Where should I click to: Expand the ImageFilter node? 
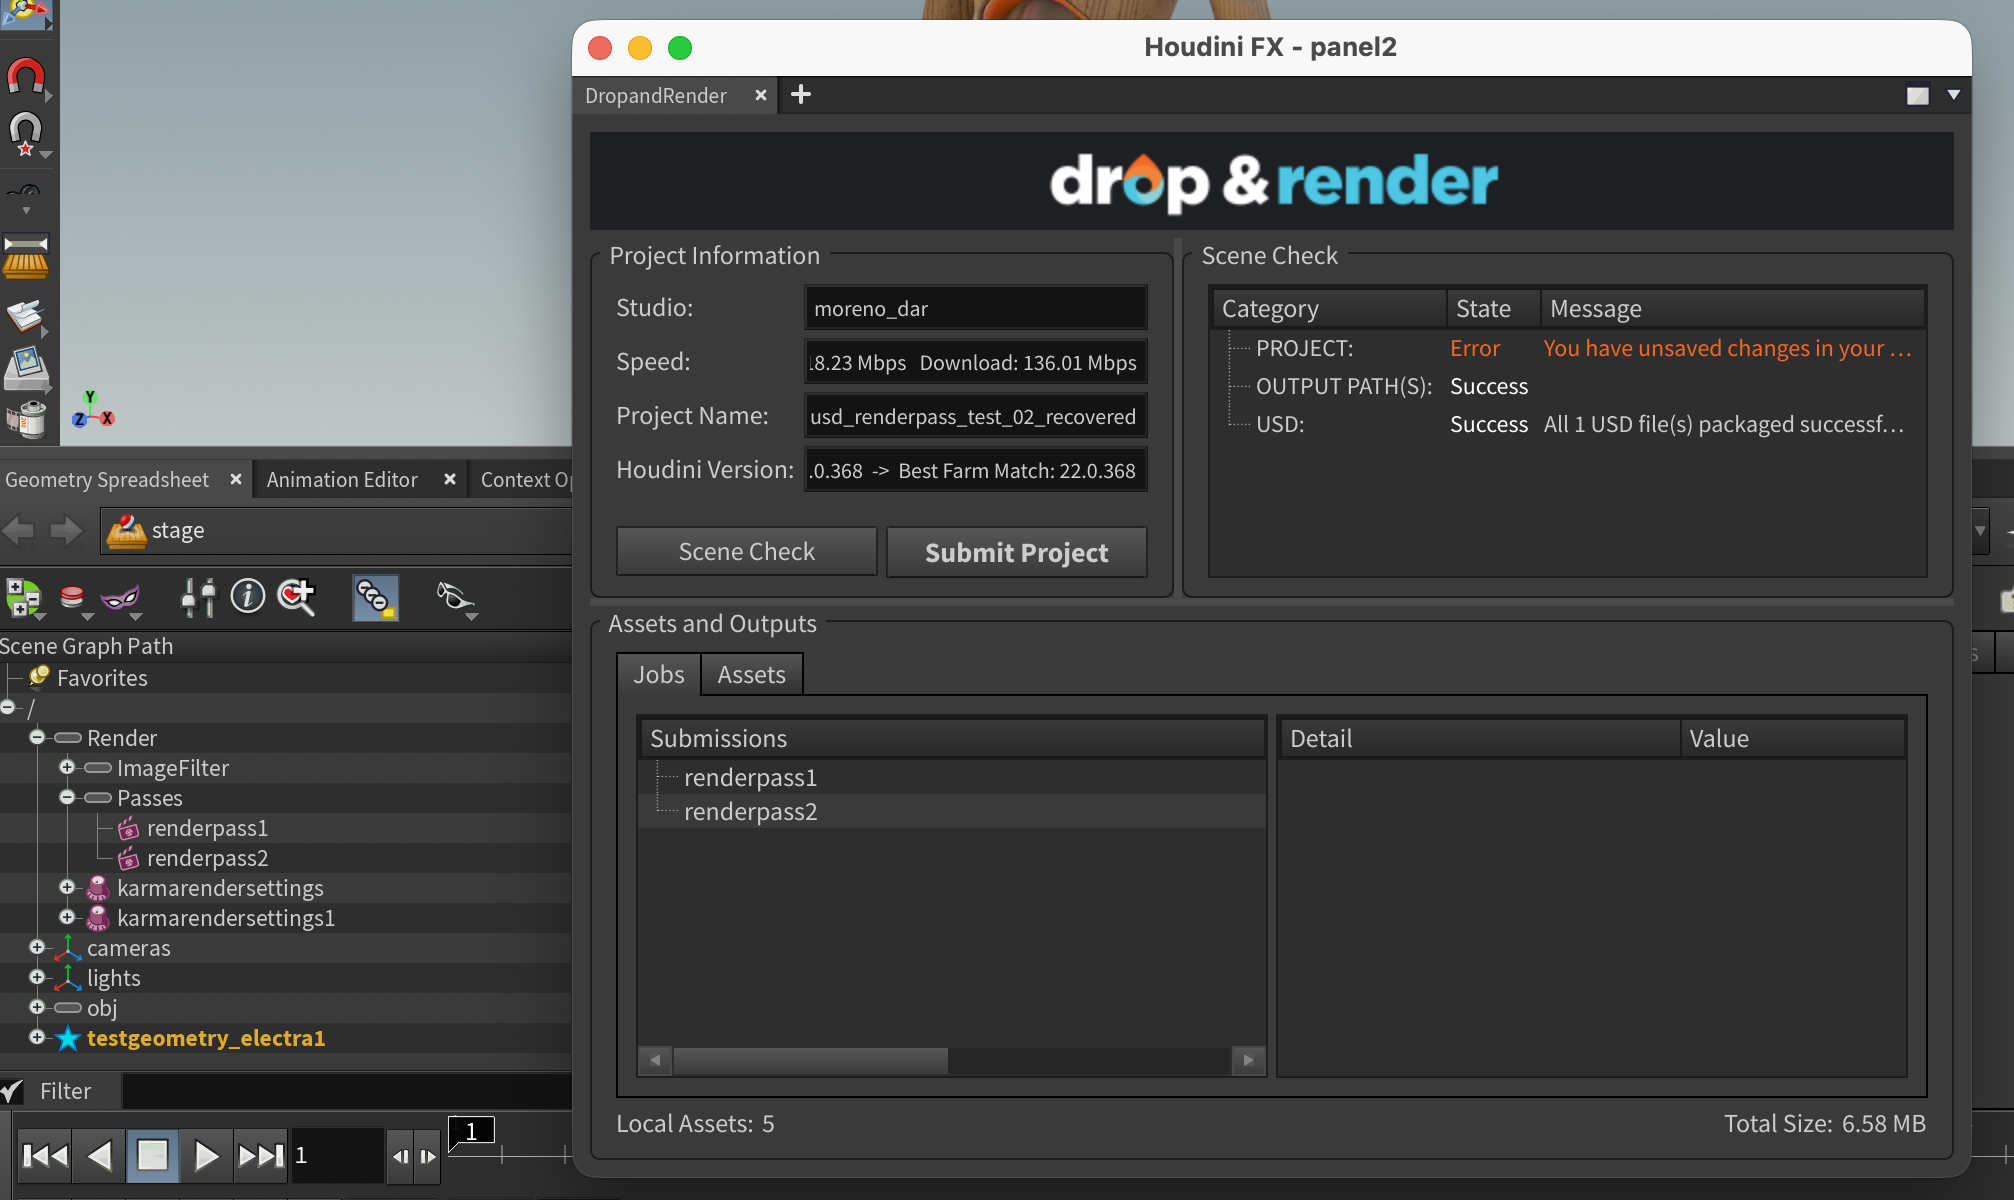67,767
